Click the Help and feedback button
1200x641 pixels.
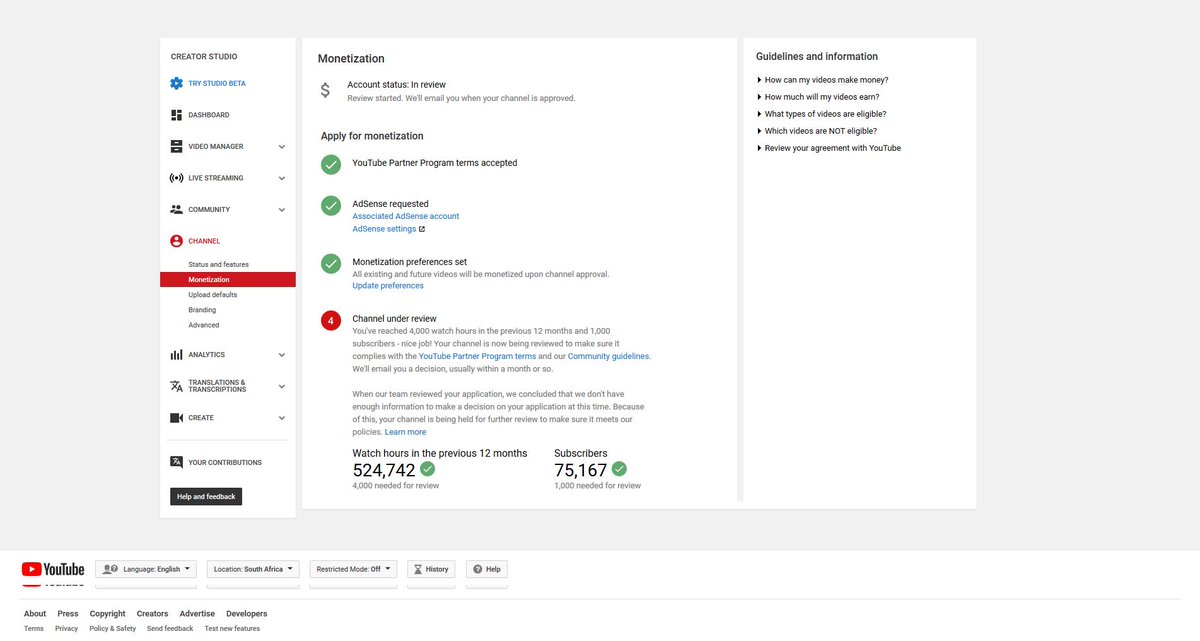point(206,496)
